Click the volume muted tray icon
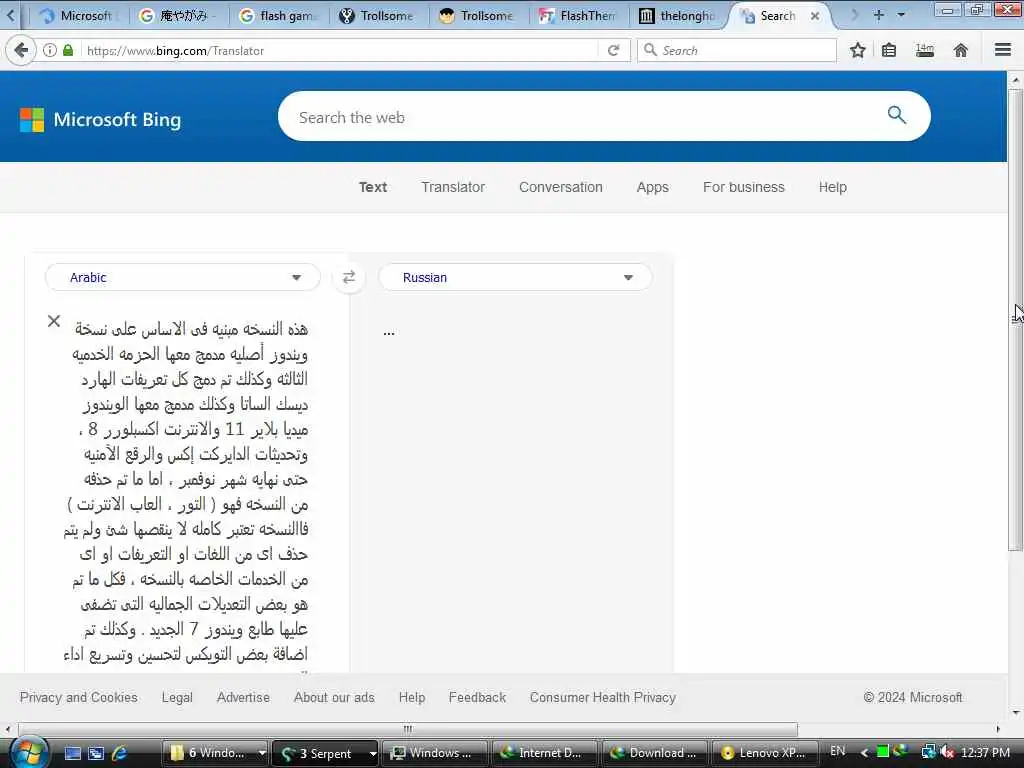Viewport: 1024px width, 768px height. (x=947, y=752)
